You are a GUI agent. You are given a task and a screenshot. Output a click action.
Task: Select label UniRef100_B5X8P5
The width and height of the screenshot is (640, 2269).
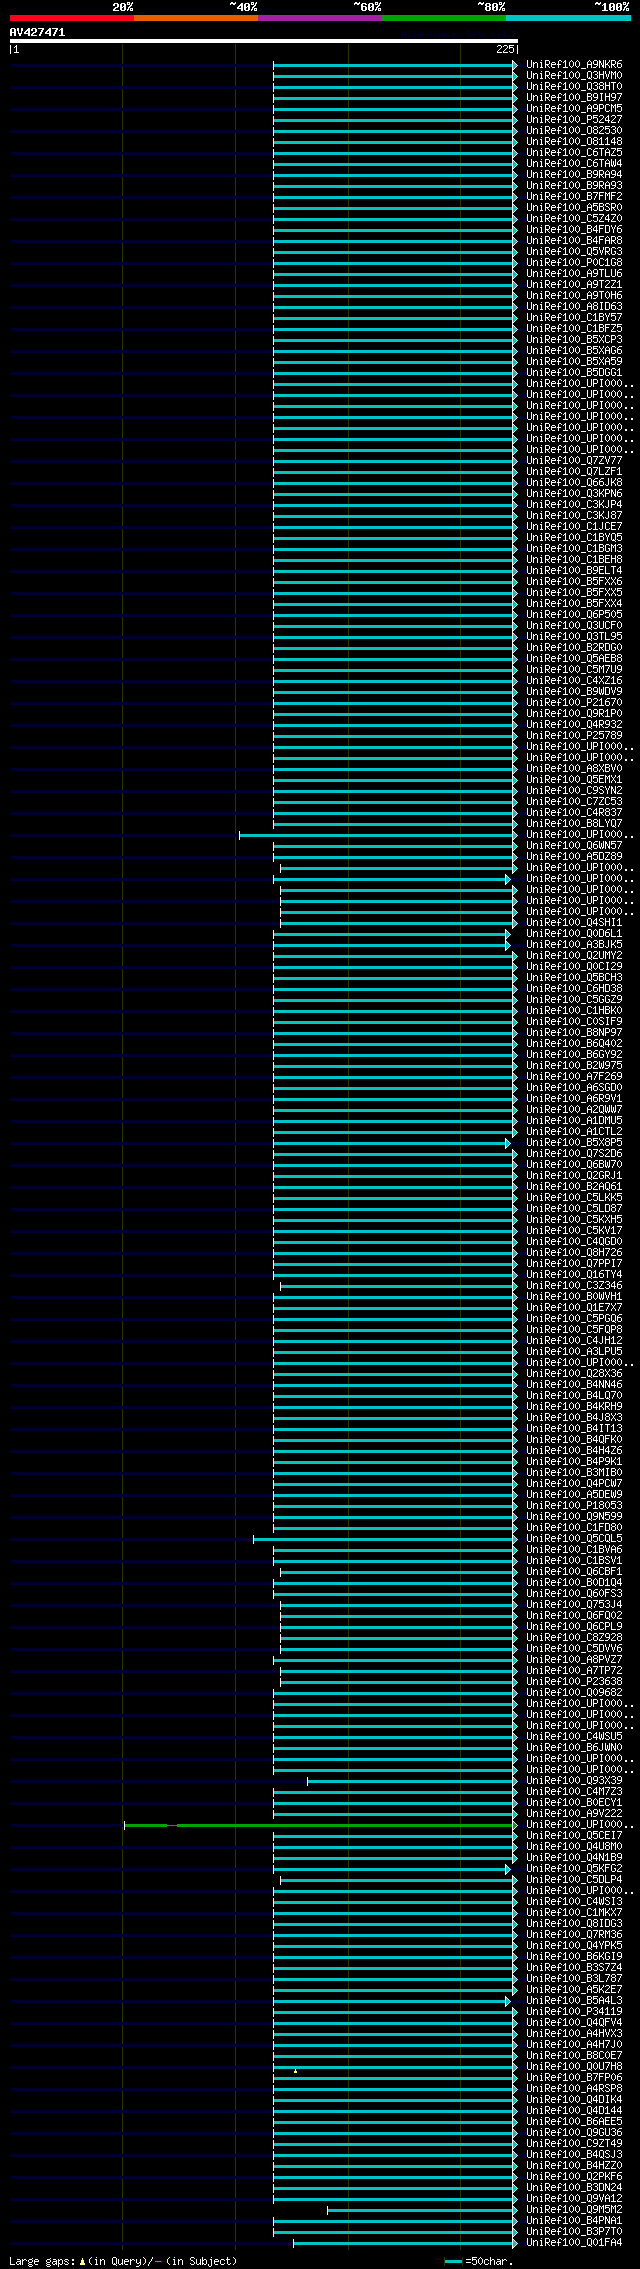click(574, 1143)
